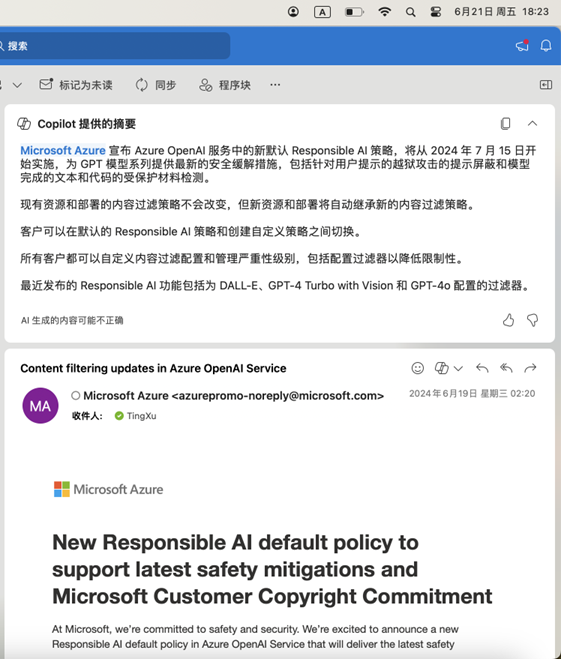Open the emoji reaction picker
The image size is (561, 659).
pos(417,368)
